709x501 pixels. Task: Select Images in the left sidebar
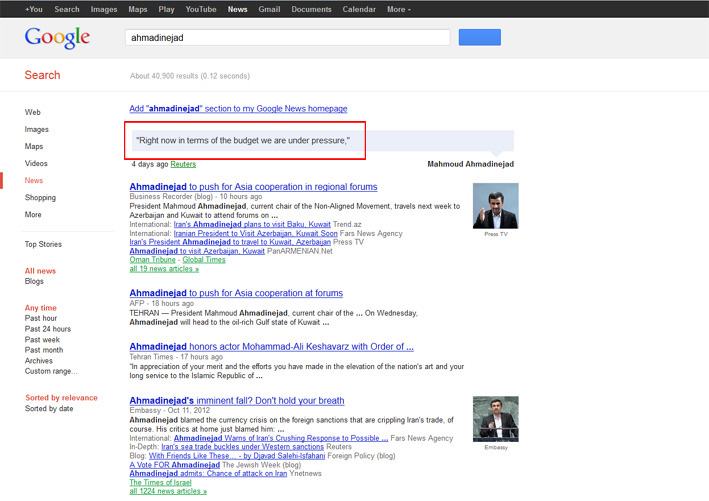point(37,129)
